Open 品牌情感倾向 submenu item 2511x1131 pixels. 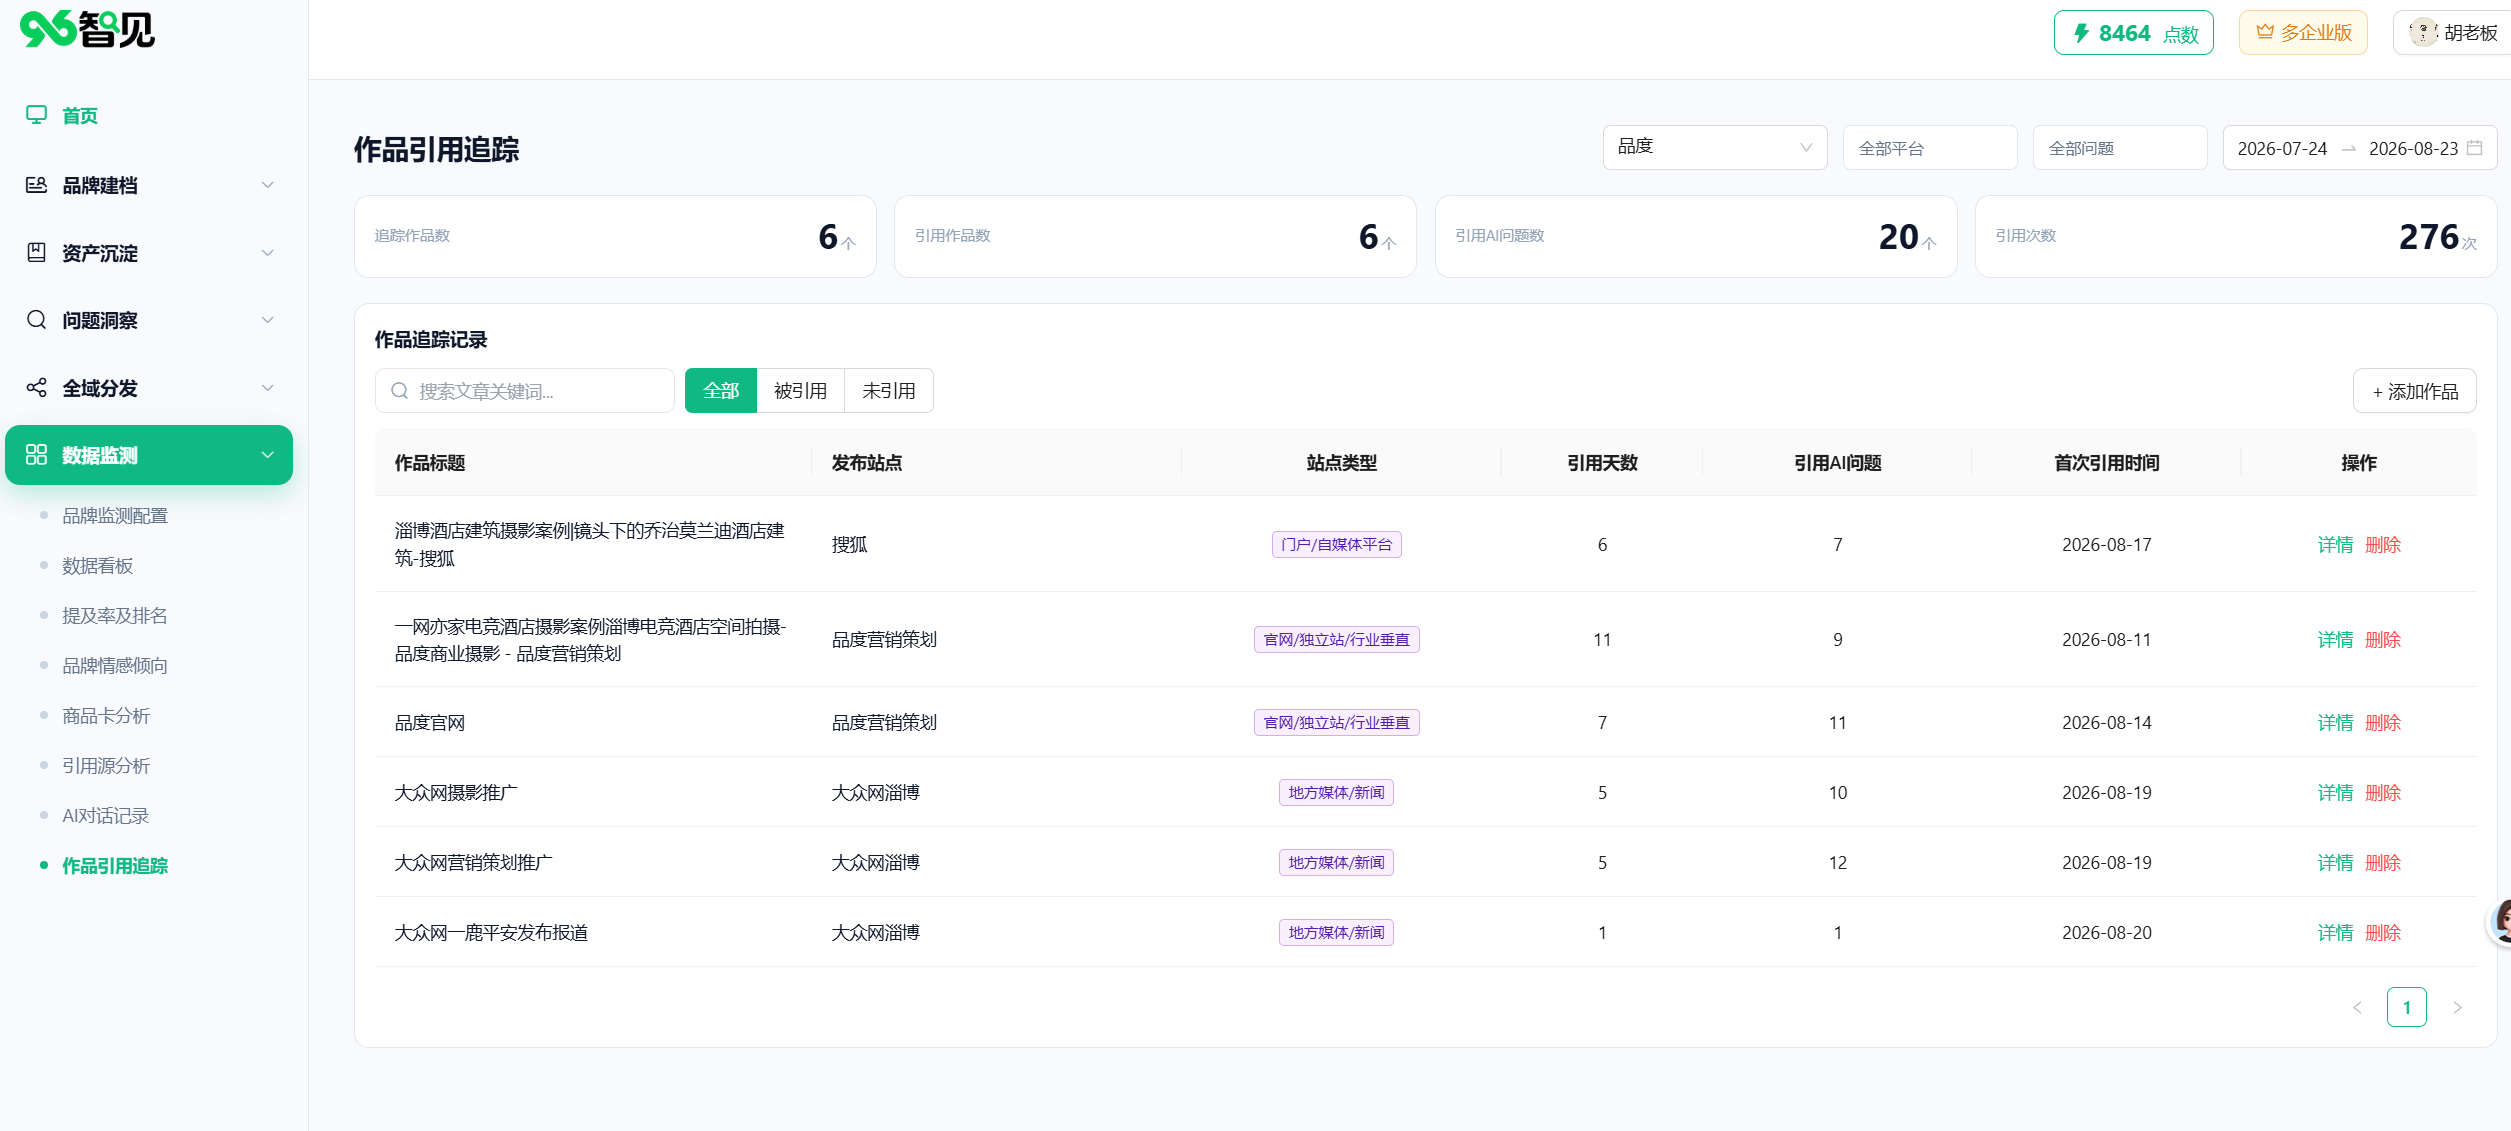(x=115, y=666)
